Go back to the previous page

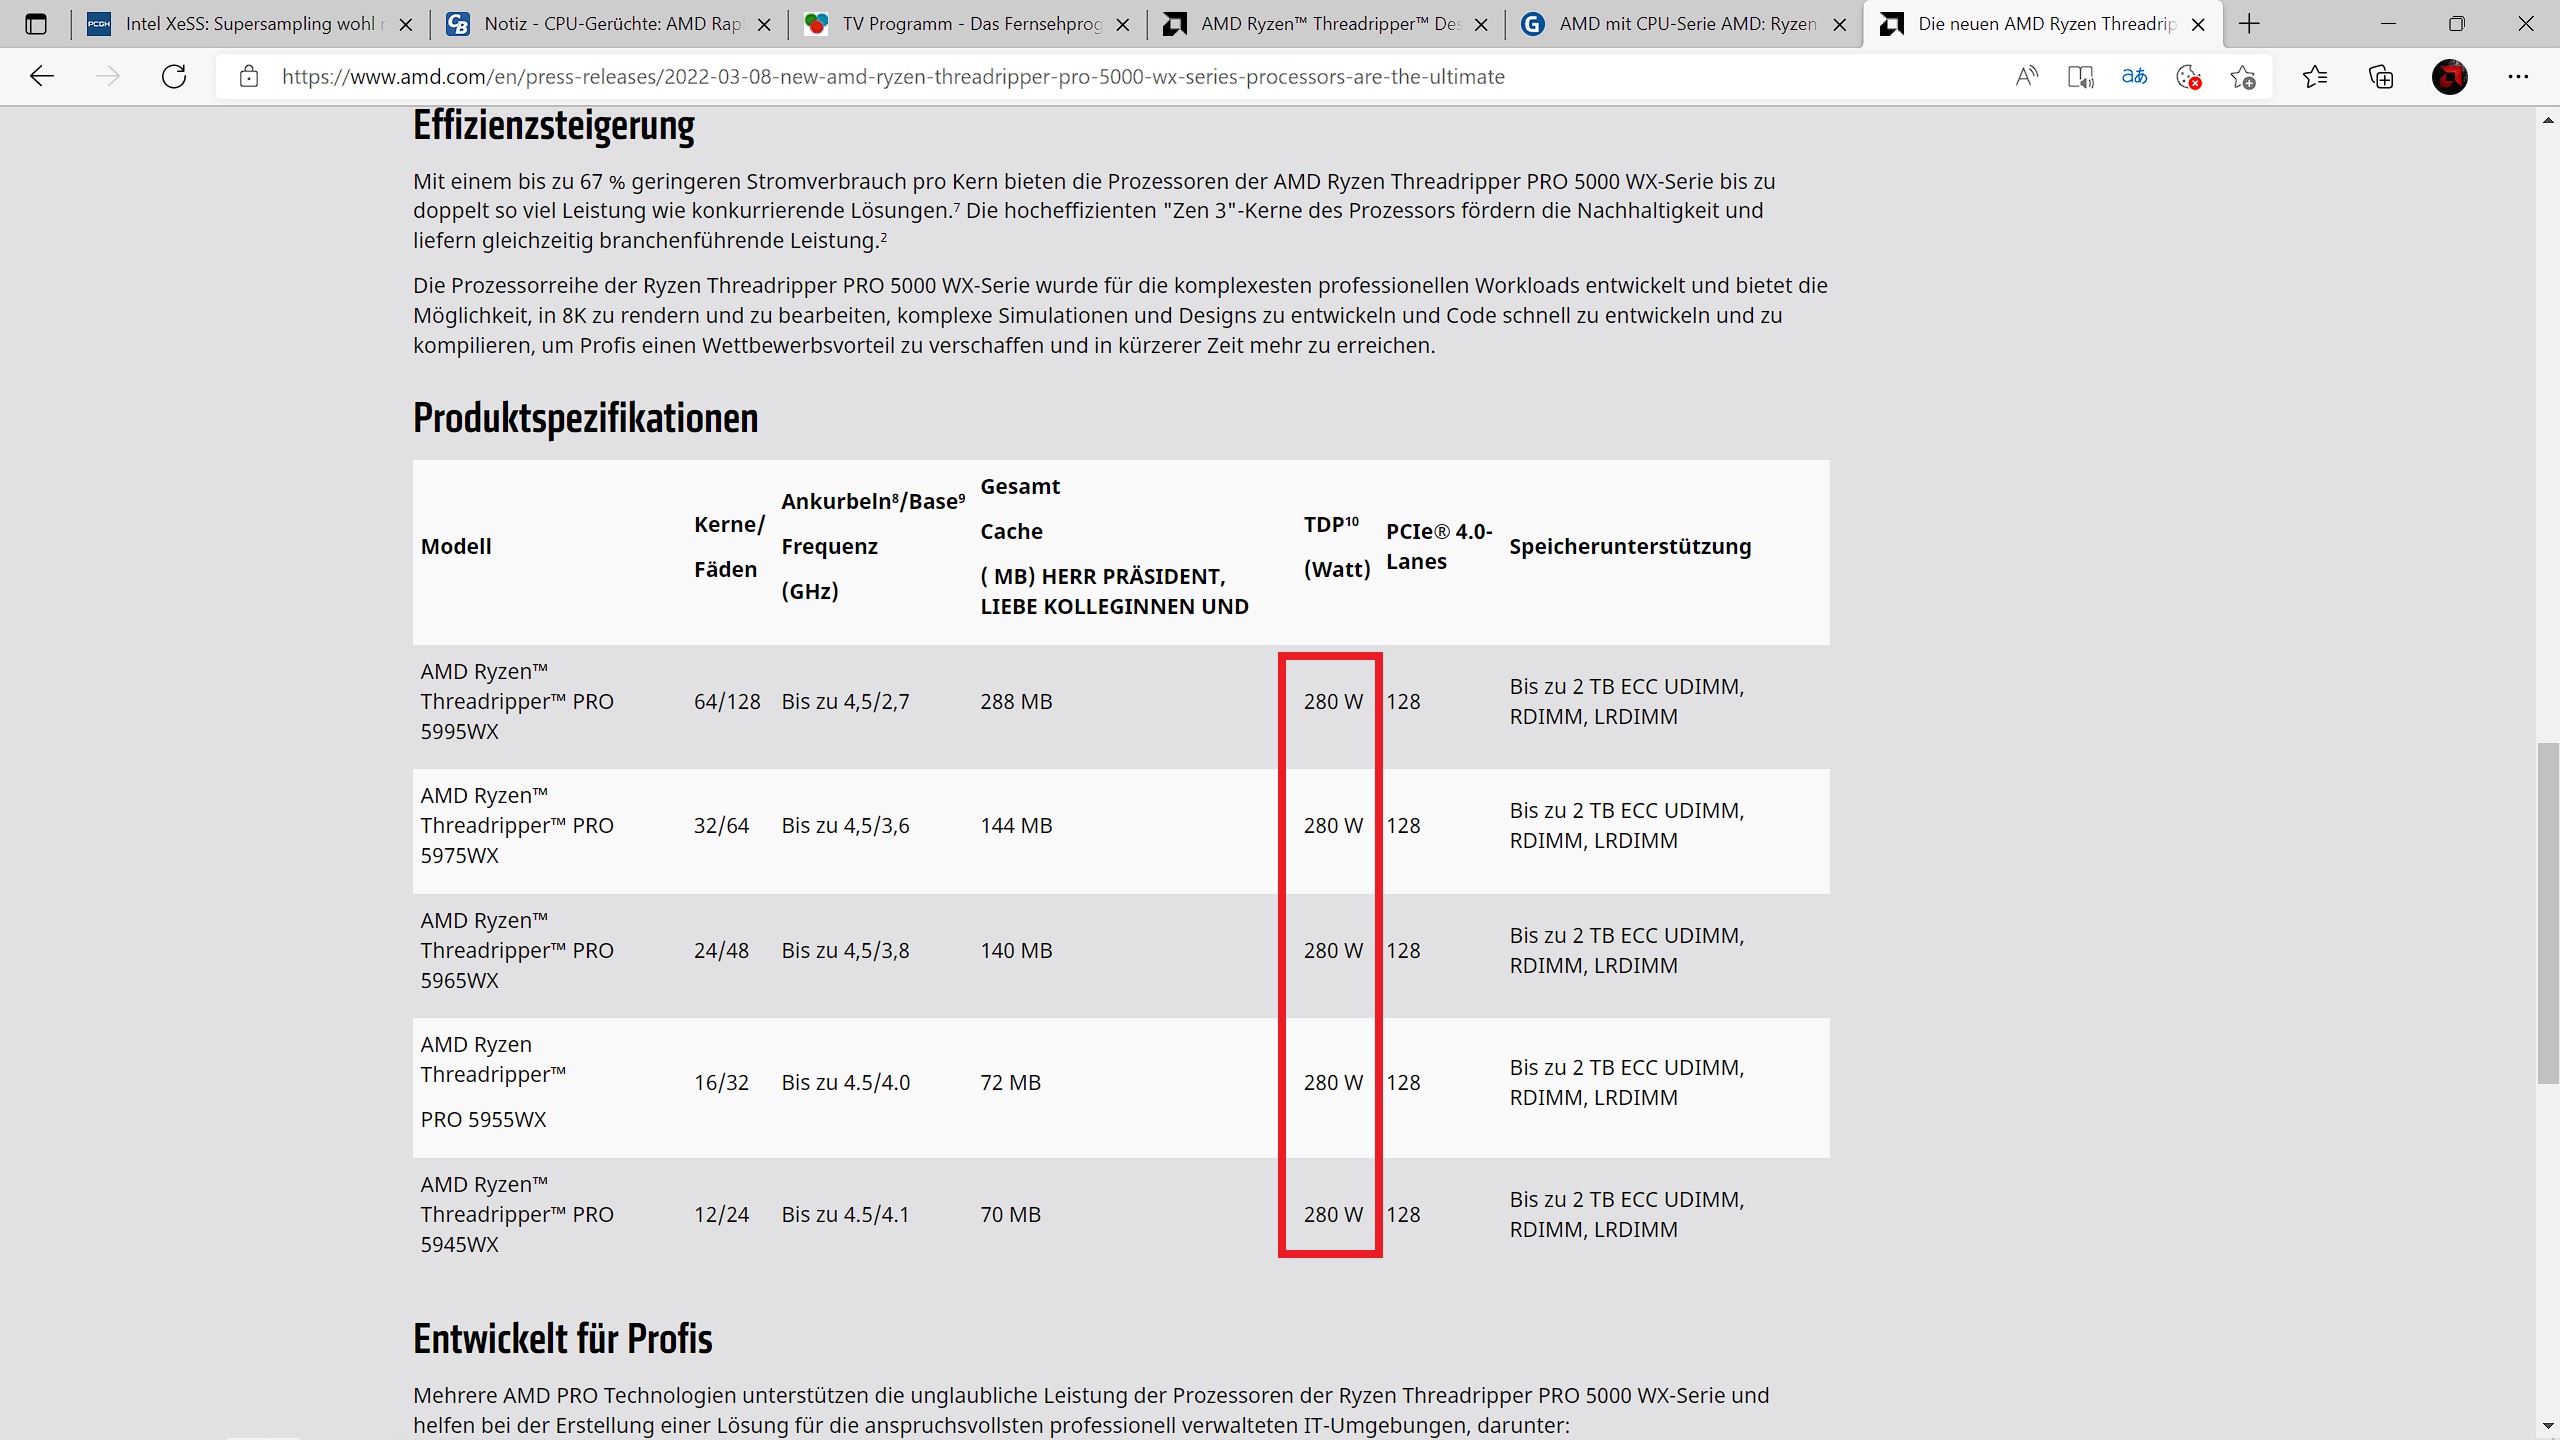[x=42, y=77]
